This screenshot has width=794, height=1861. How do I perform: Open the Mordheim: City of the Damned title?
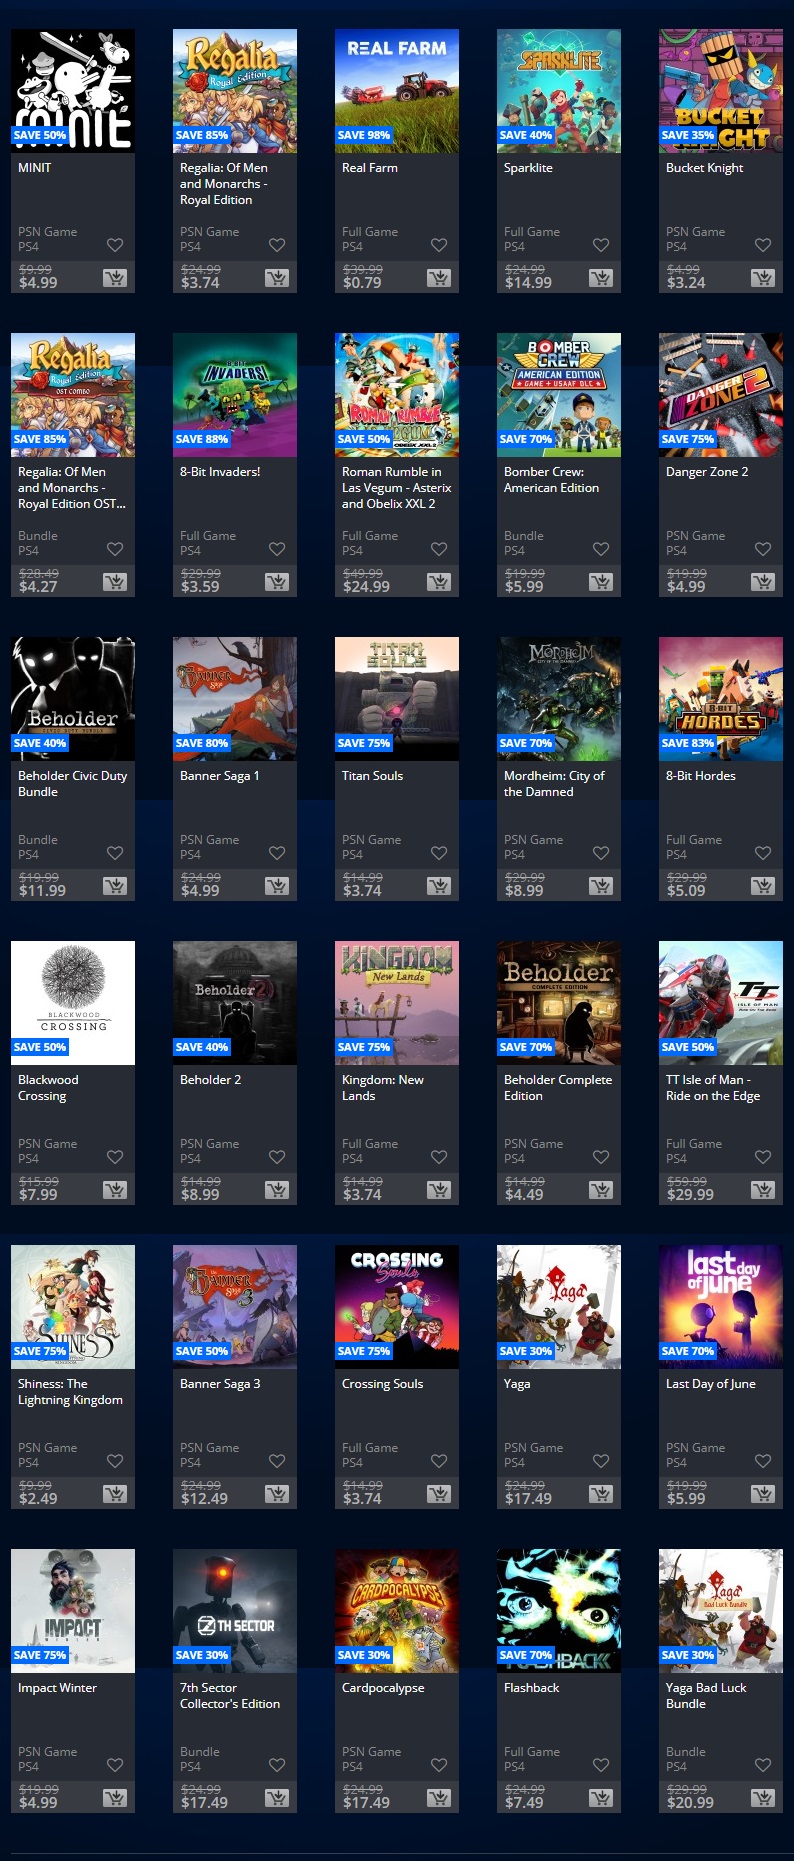(554, 784)
